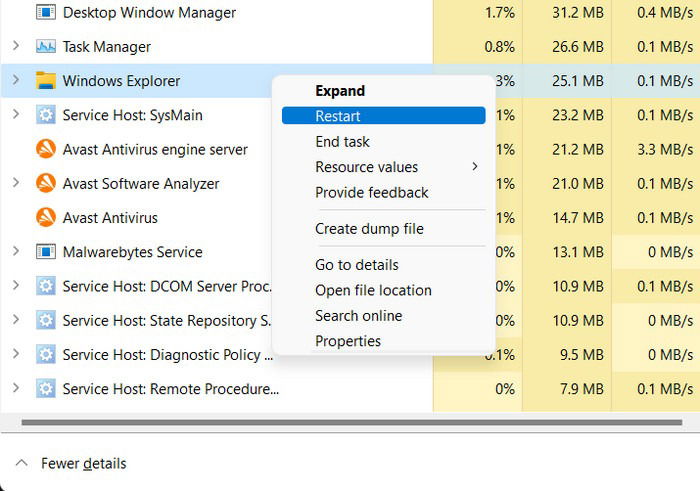Viewport: 700px width, 491px height.
Task: Click the Service Host: Remote Procedure gear icon
Action: [x=46, y=389]
